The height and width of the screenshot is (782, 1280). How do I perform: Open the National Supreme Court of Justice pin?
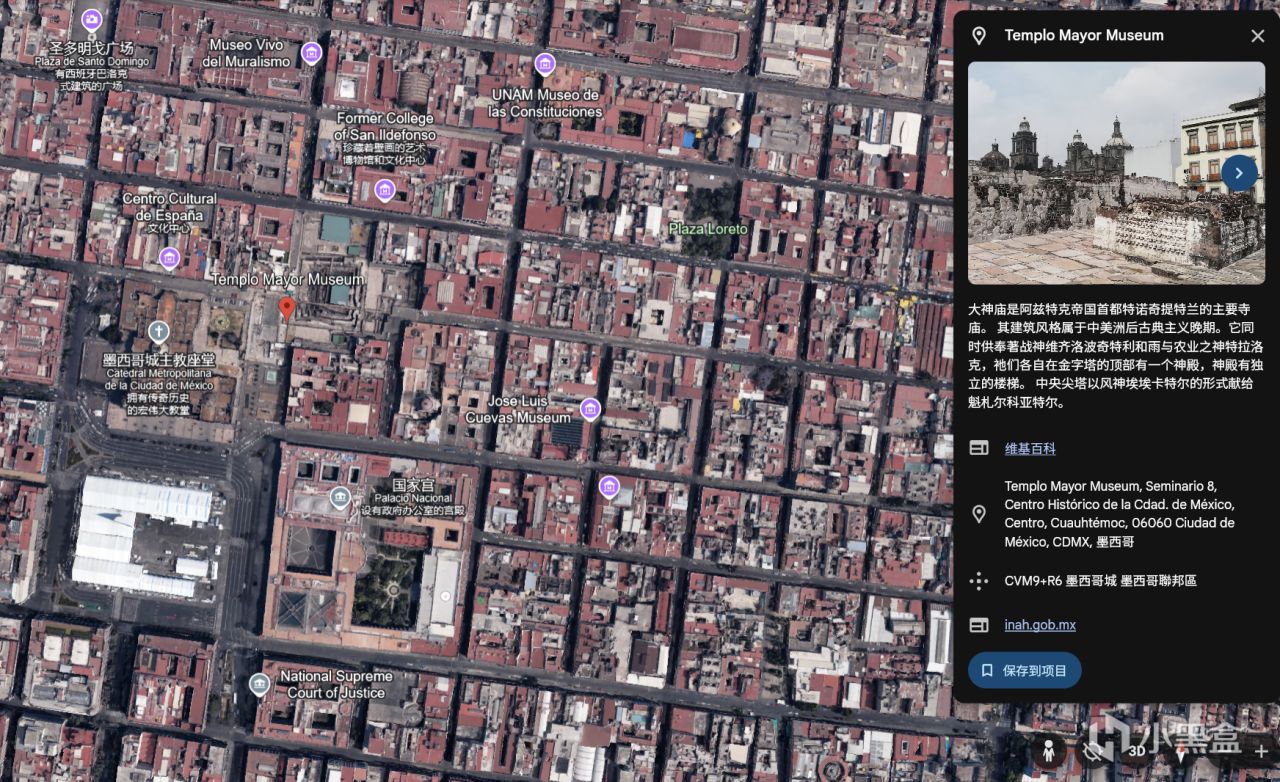259,684
